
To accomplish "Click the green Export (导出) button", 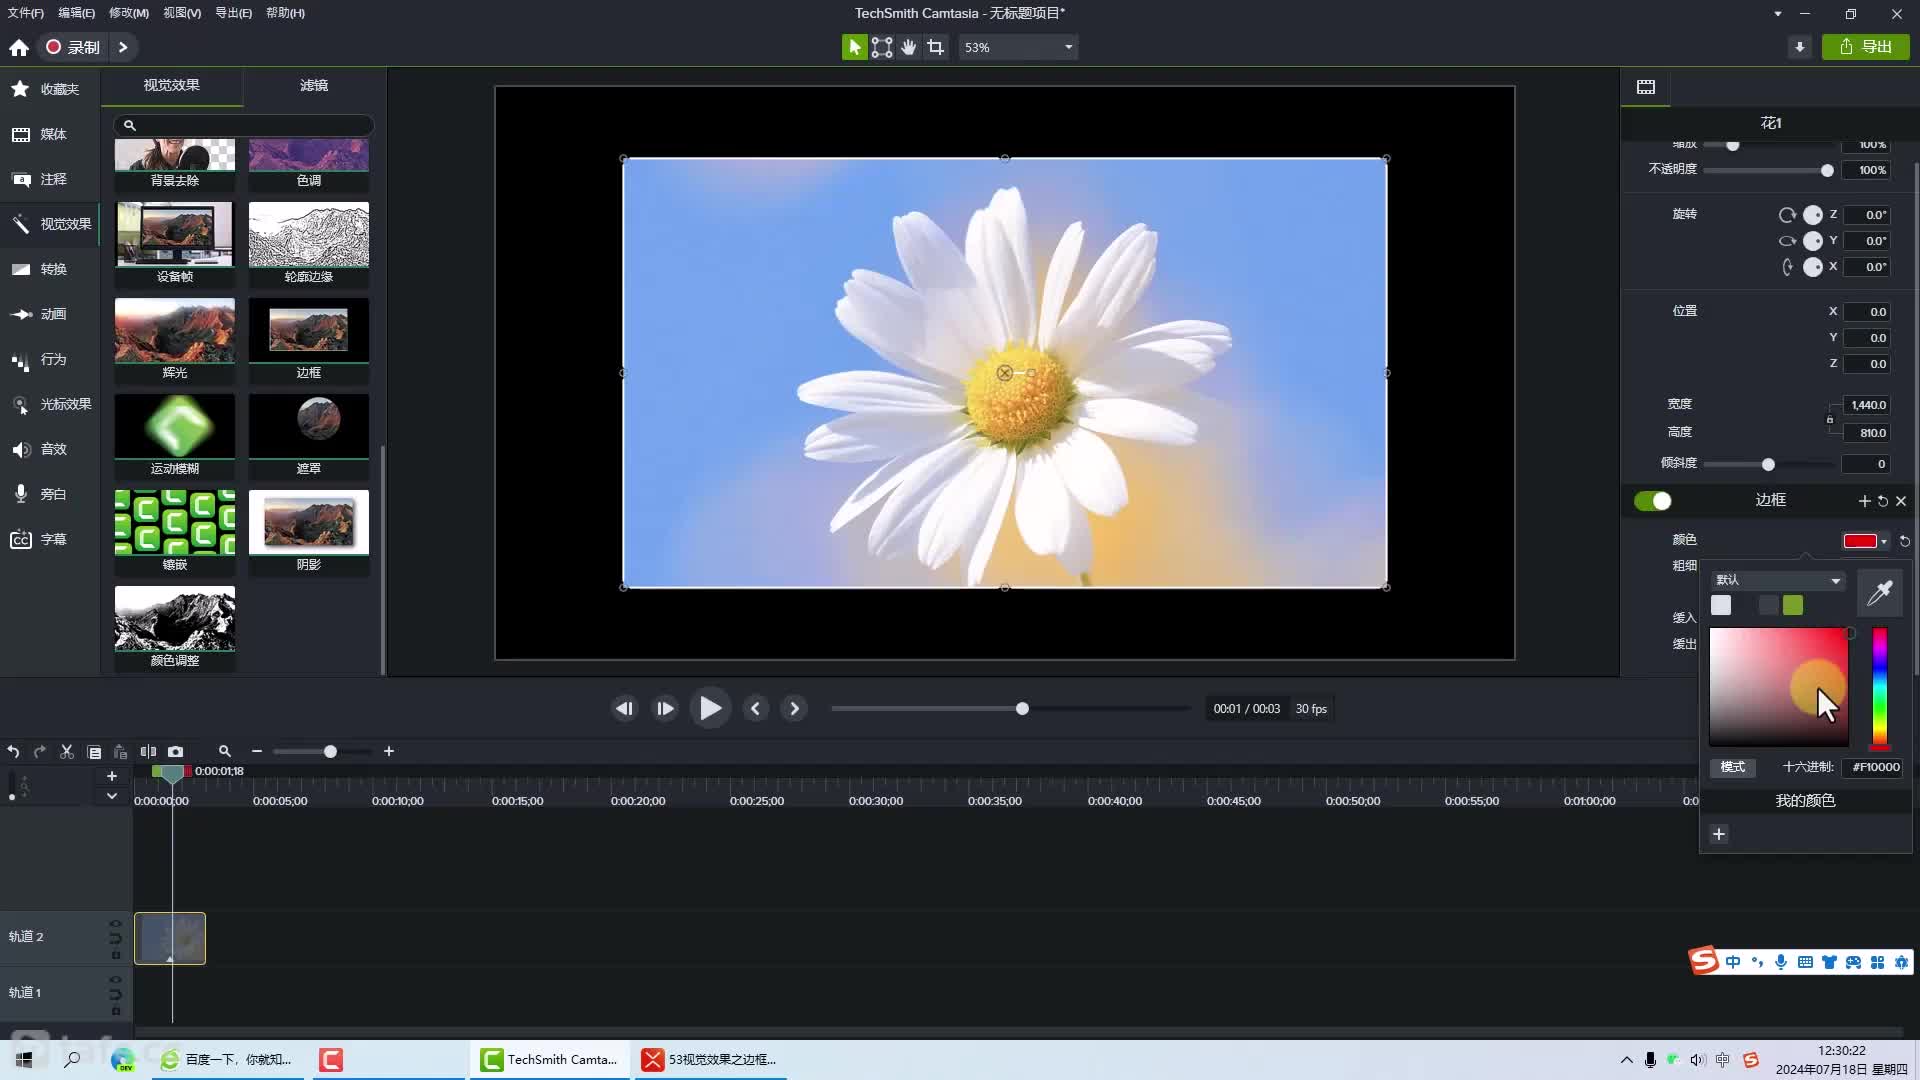I will click(x=1866, y=47).
